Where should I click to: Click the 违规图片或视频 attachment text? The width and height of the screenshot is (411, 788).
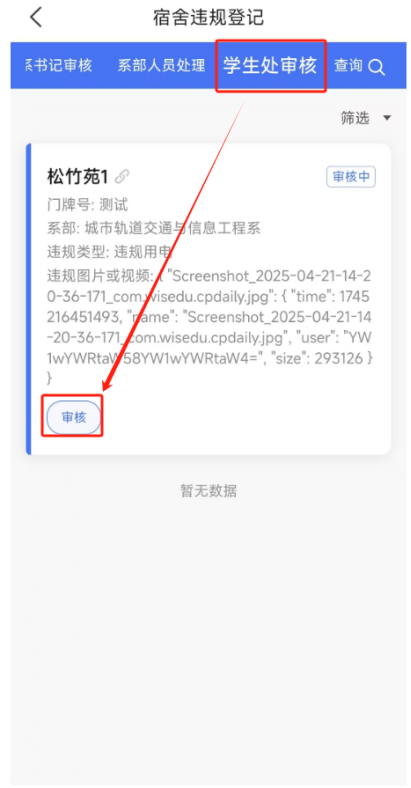pos(209,325)
